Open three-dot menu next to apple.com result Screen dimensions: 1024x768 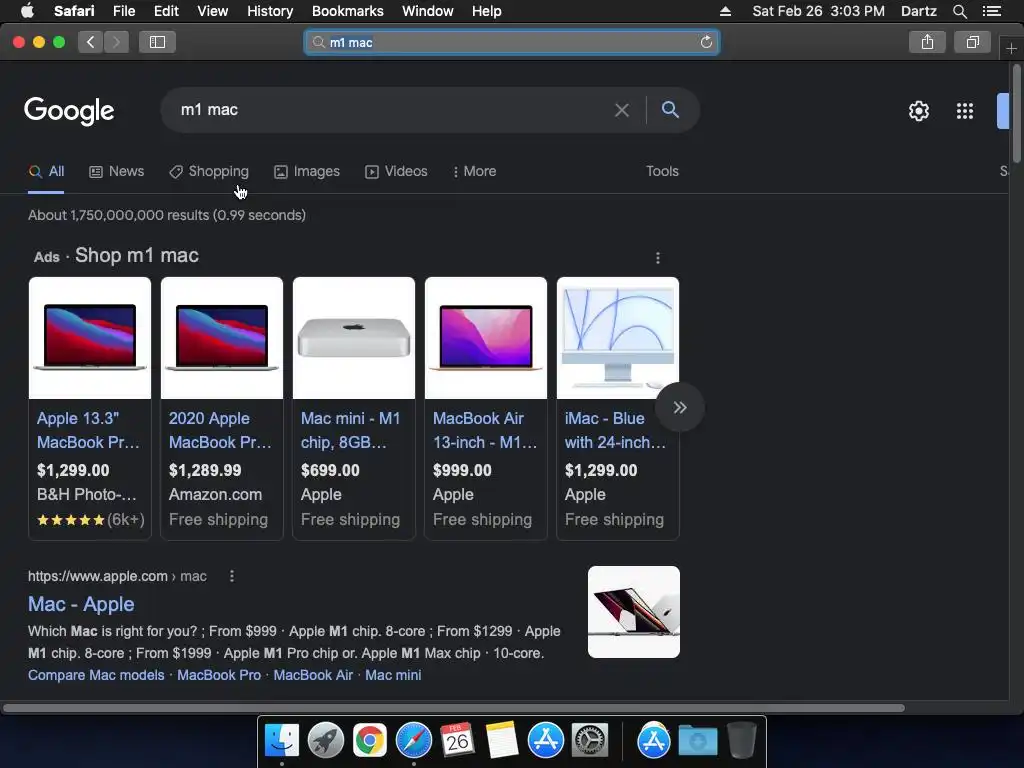click(232, 576)
